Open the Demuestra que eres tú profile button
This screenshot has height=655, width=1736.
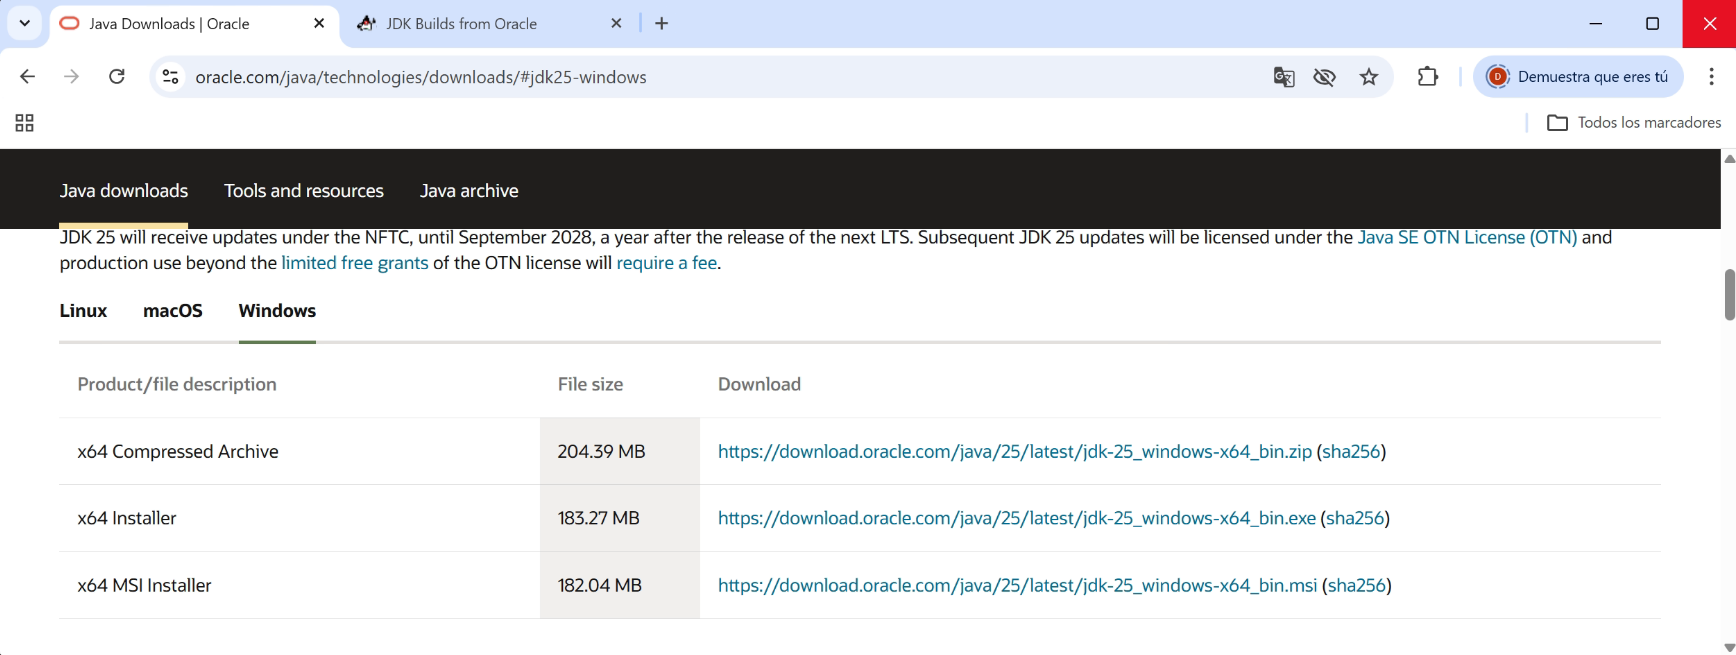click(x=1578, y=77)
